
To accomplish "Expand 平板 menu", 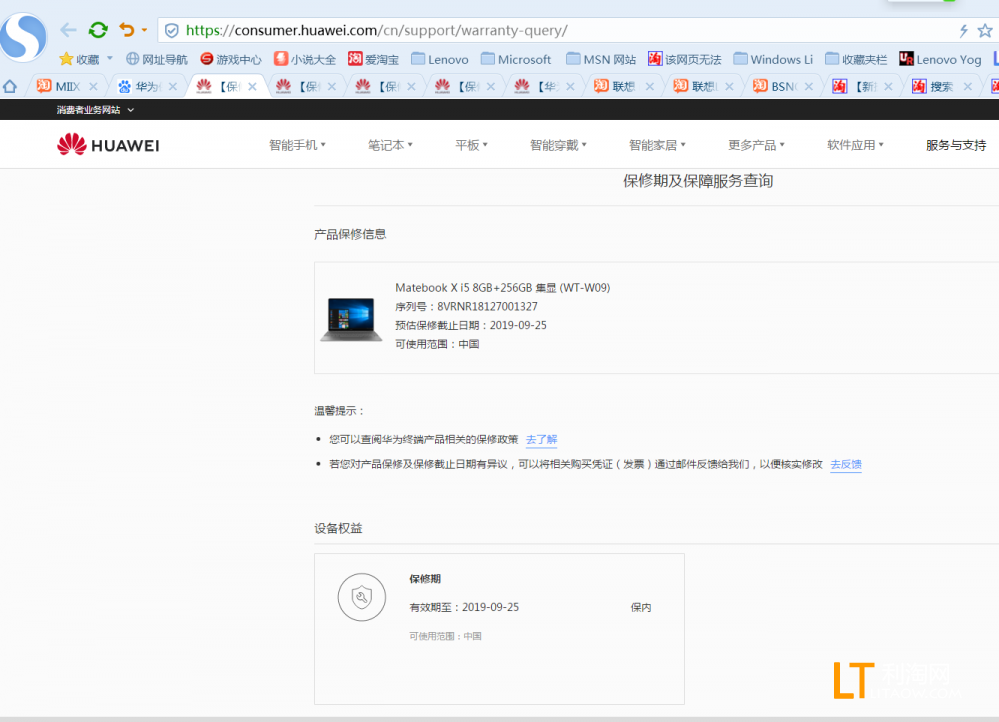I will coord(471,145).
